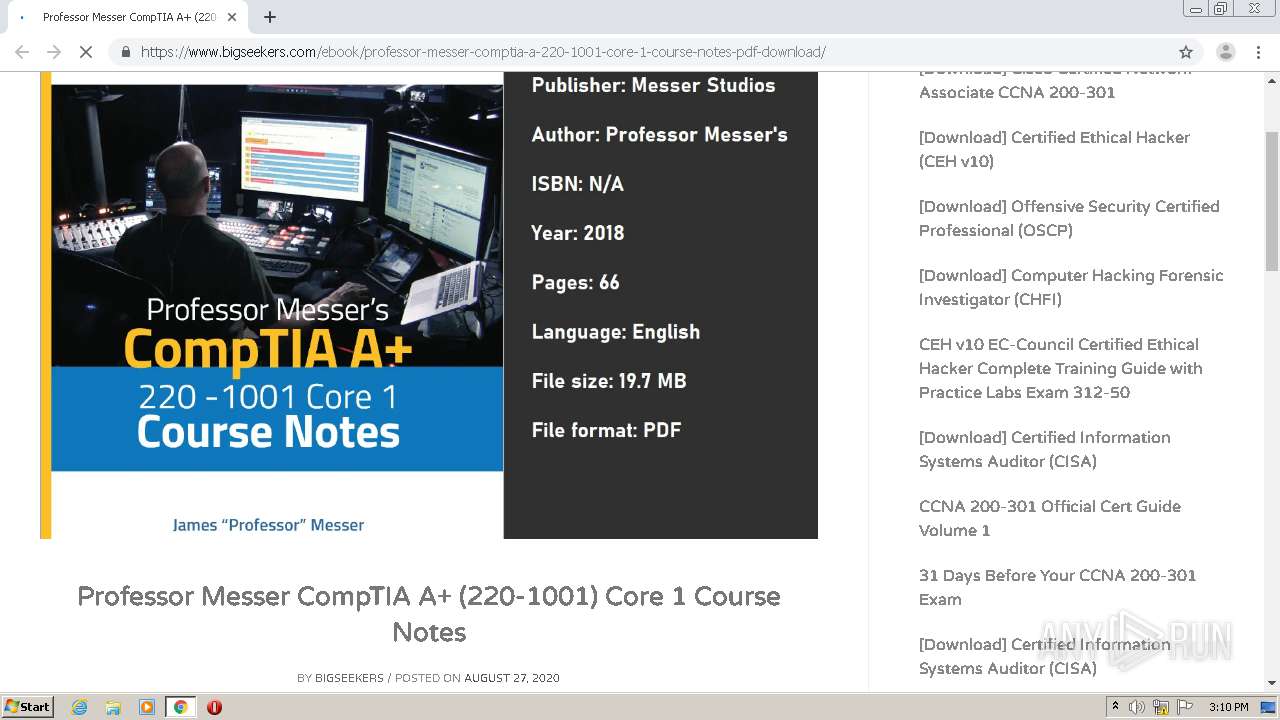The width and height of the screenshot is (1280, 720).
Task: Go back to the previous page
Action: click(x=22, y=52)
